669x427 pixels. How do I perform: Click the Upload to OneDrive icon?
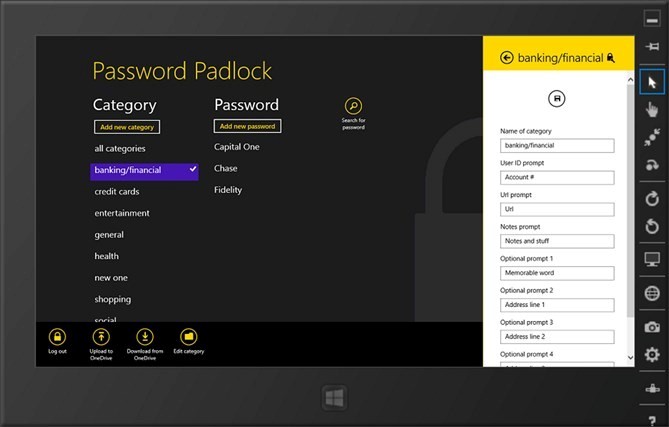click(x=101, y=337)
